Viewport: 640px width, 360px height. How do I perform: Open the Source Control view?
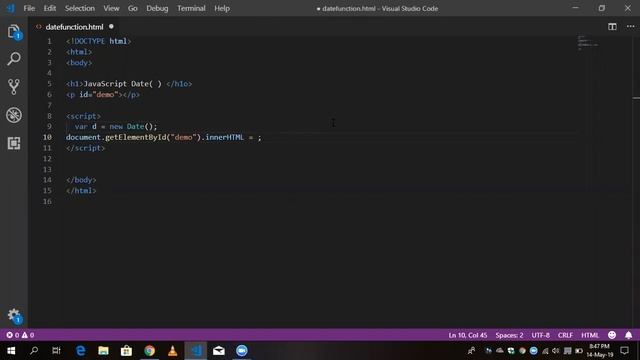point(14,87)
